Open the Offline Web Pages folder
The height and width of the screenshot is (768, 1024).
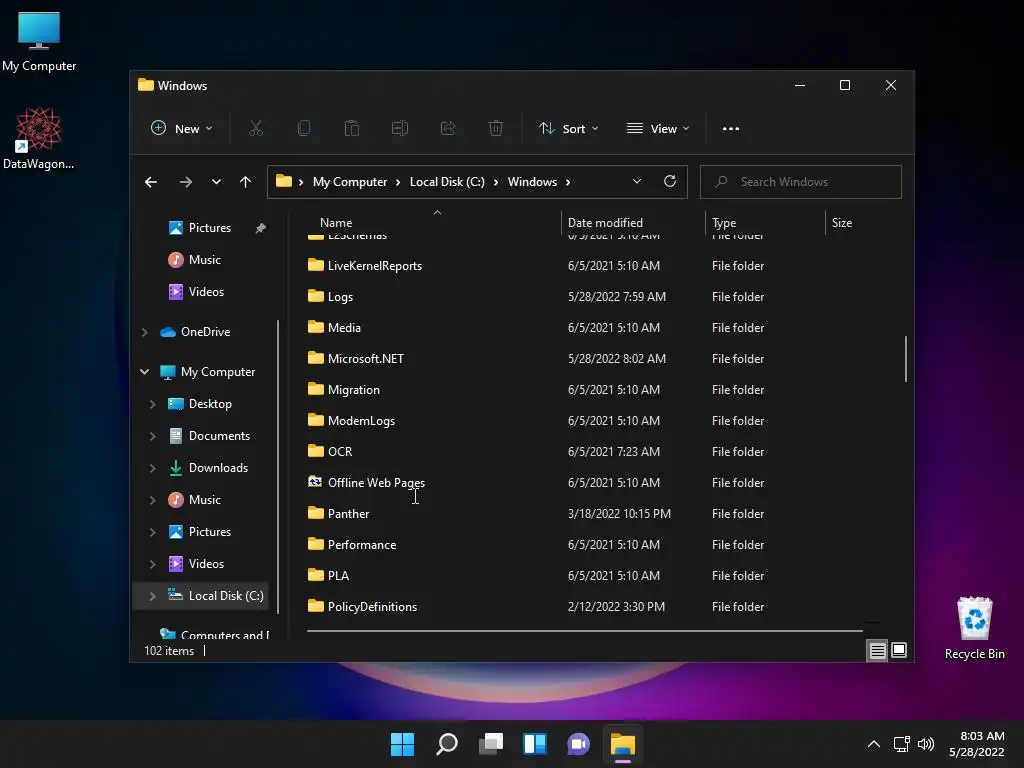[x=376, y=483]
